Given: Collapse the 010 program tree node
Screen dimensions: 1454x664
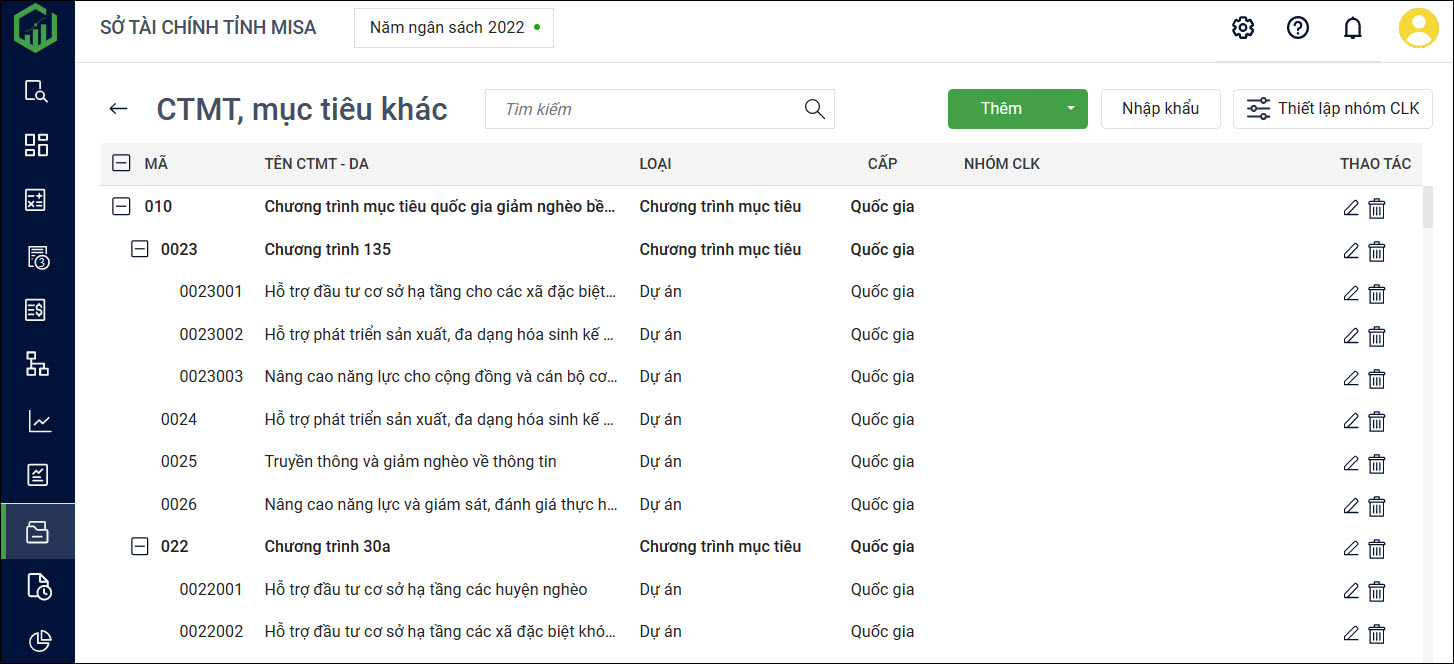Looking at the screenshot, I should click(x=121, y=207).
